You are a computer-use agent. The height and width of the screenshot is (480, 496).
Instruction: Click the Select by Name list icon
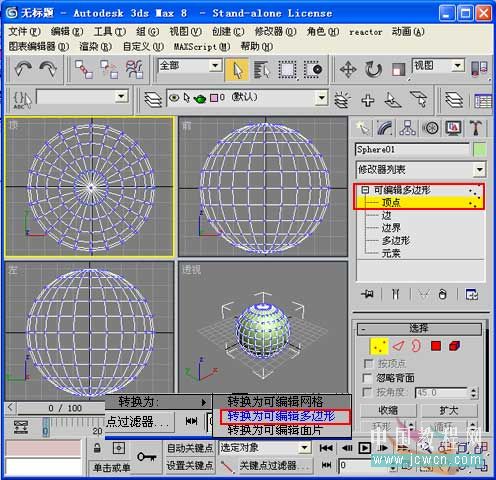point(262,70)
